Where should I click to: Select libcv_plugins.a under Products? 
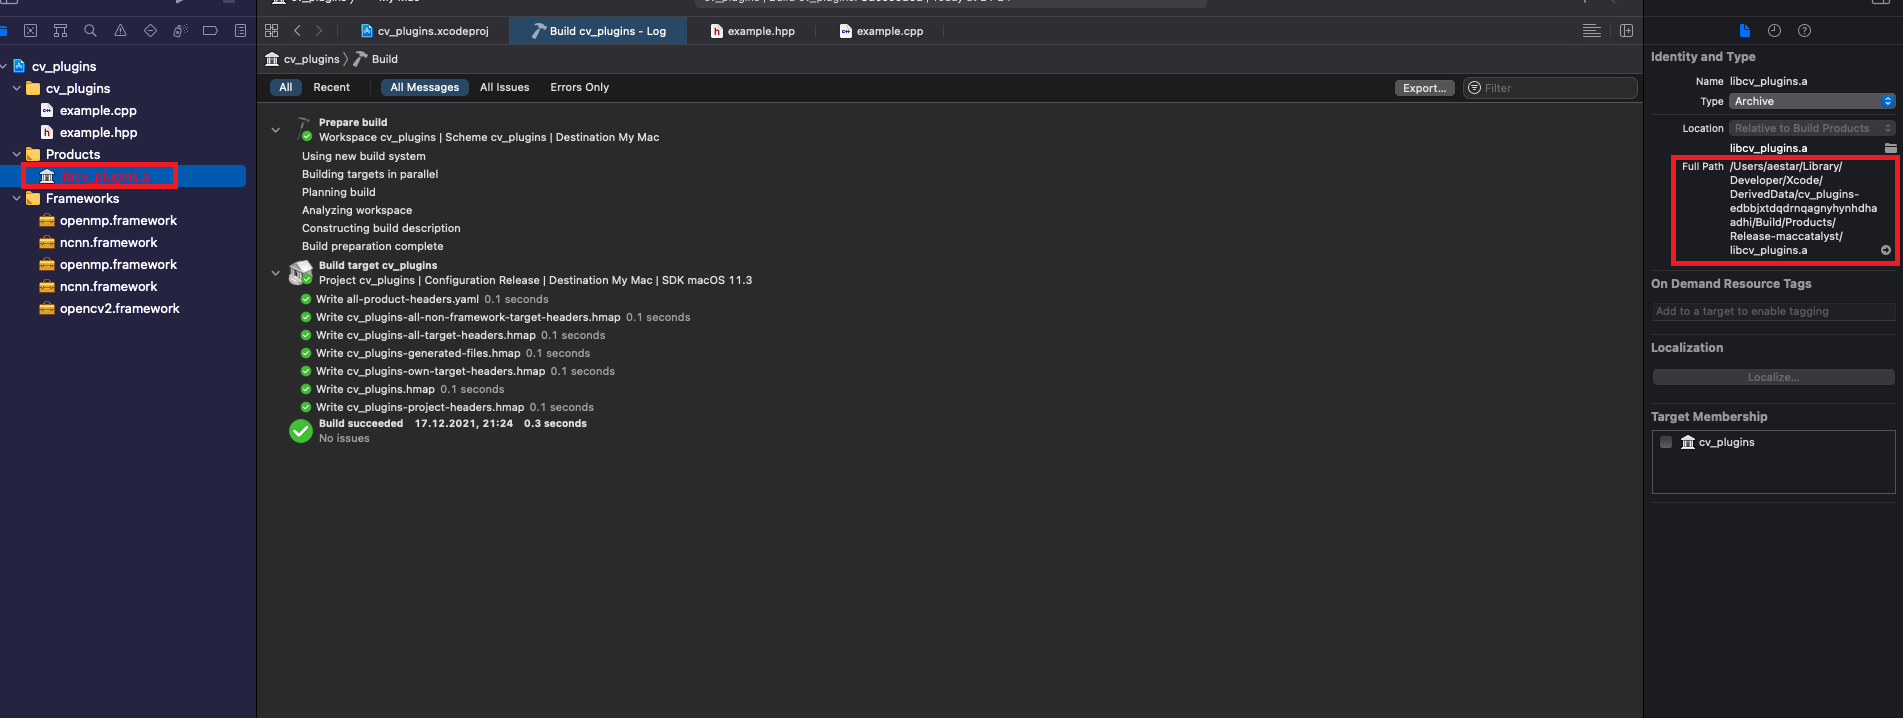[x=104, y=176]
